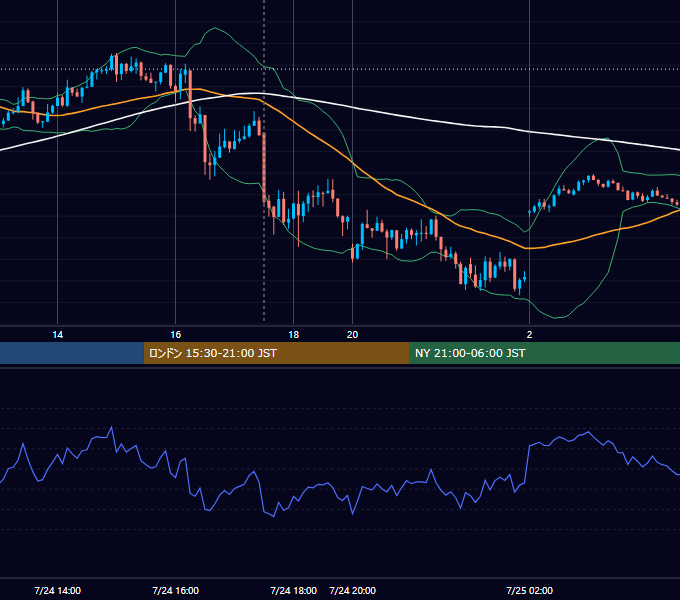This screenshot has height=600, width=680.
Task: Click the blue session bar before London
Action: 72,353
